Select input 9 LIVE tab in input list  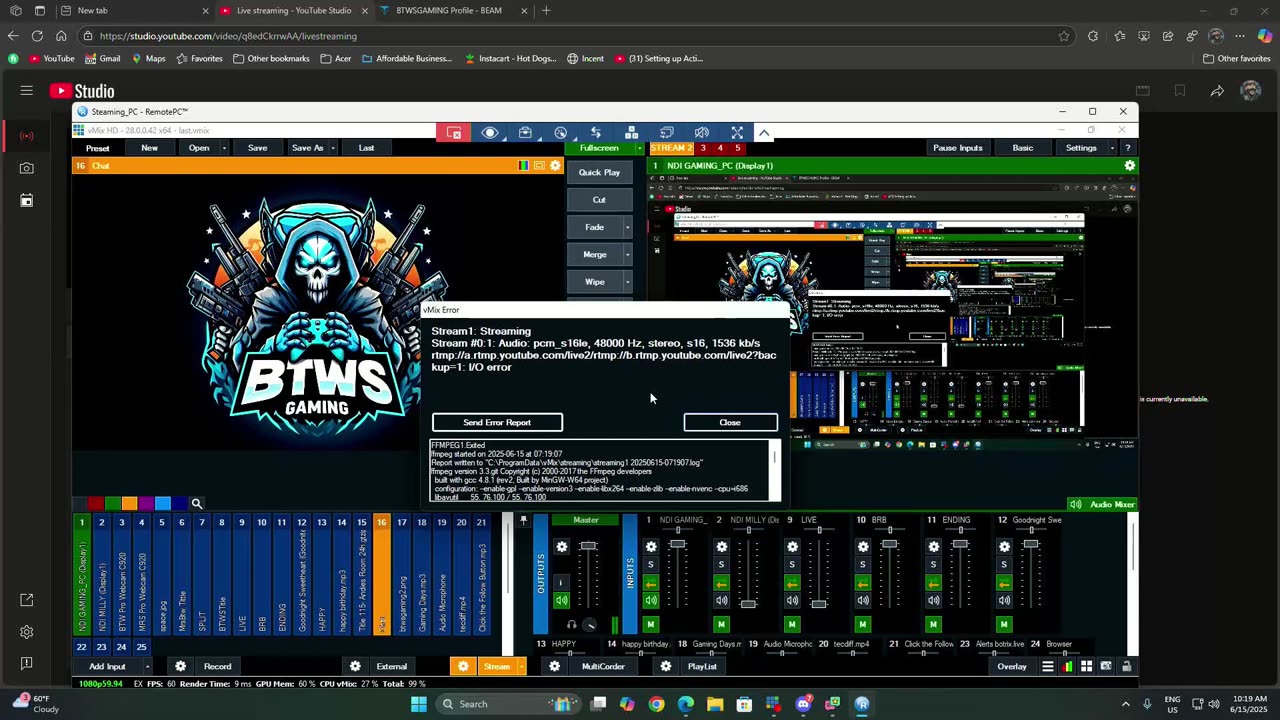pos(241,574)
